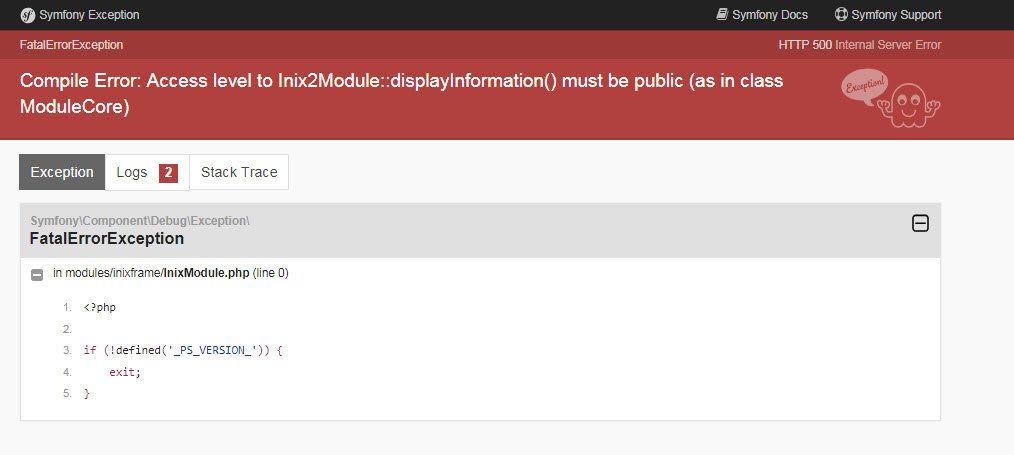Collapse the InixModule.php trace entry
This screenshot has width=1014, height=455.
(x=37, y=274)
